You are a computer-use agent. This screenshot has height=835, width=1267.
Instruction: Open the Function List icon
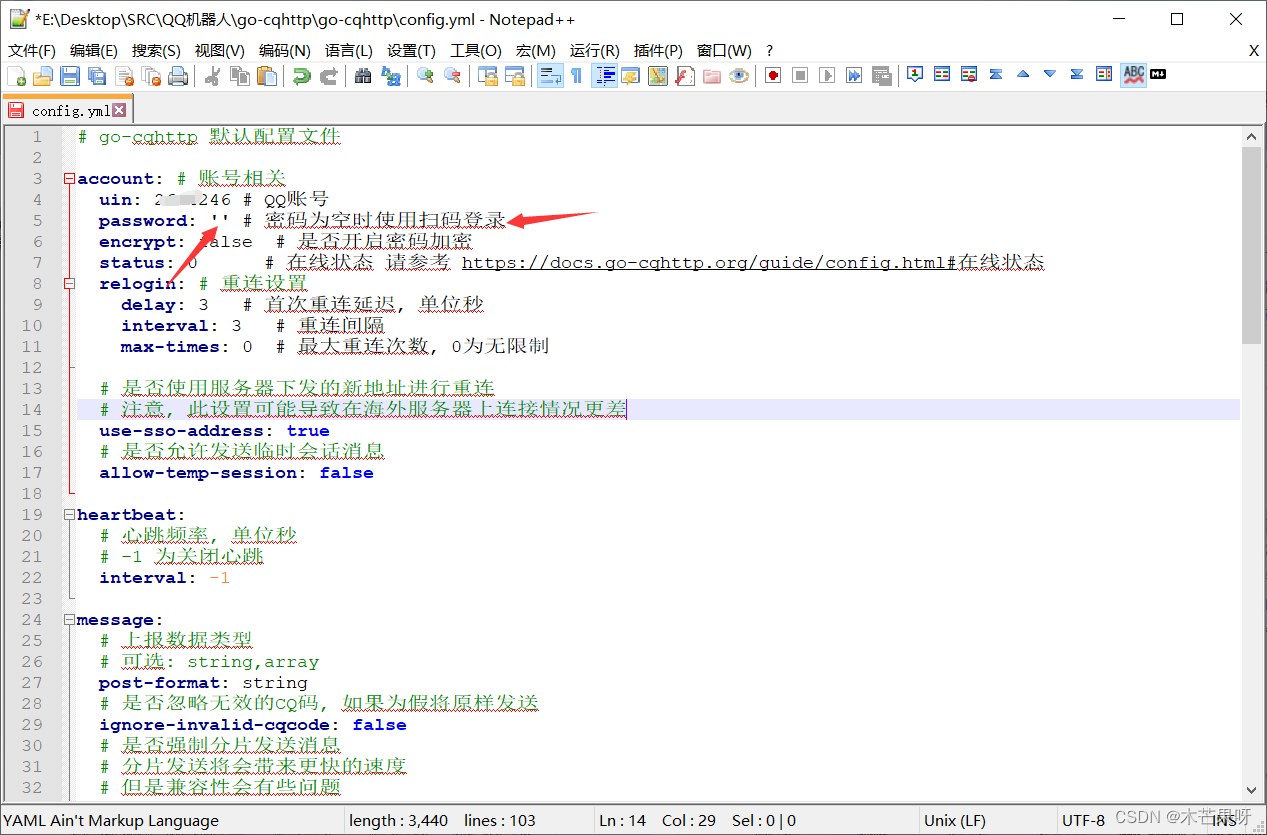click(x=685, y=76)
